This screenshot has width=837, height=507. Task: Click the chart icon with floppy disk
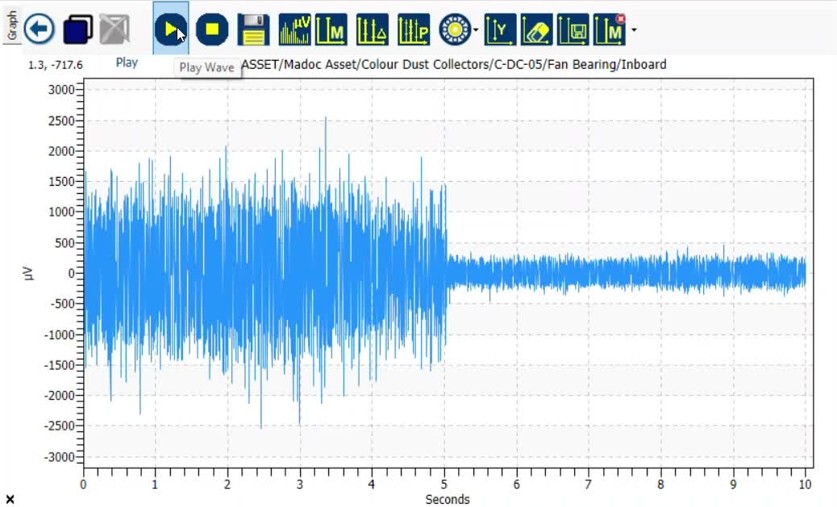pos(572,30)
